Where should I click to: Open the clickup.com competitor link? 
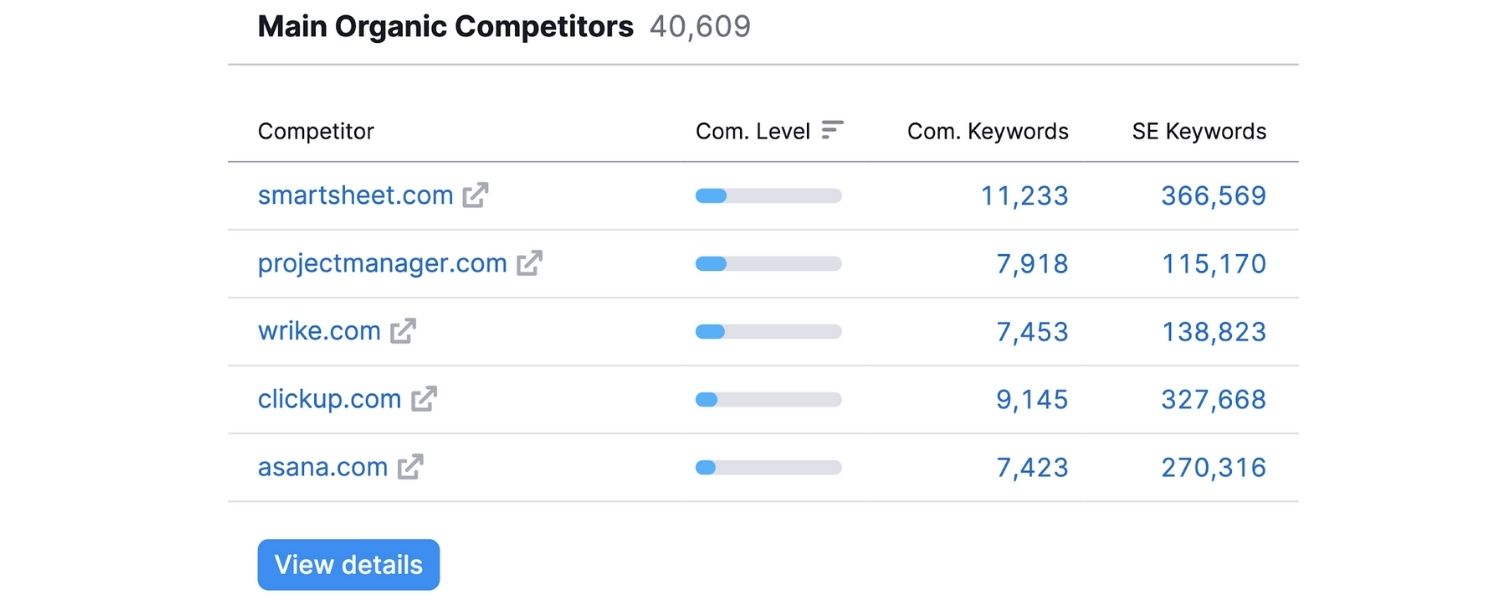coord(330,399)
